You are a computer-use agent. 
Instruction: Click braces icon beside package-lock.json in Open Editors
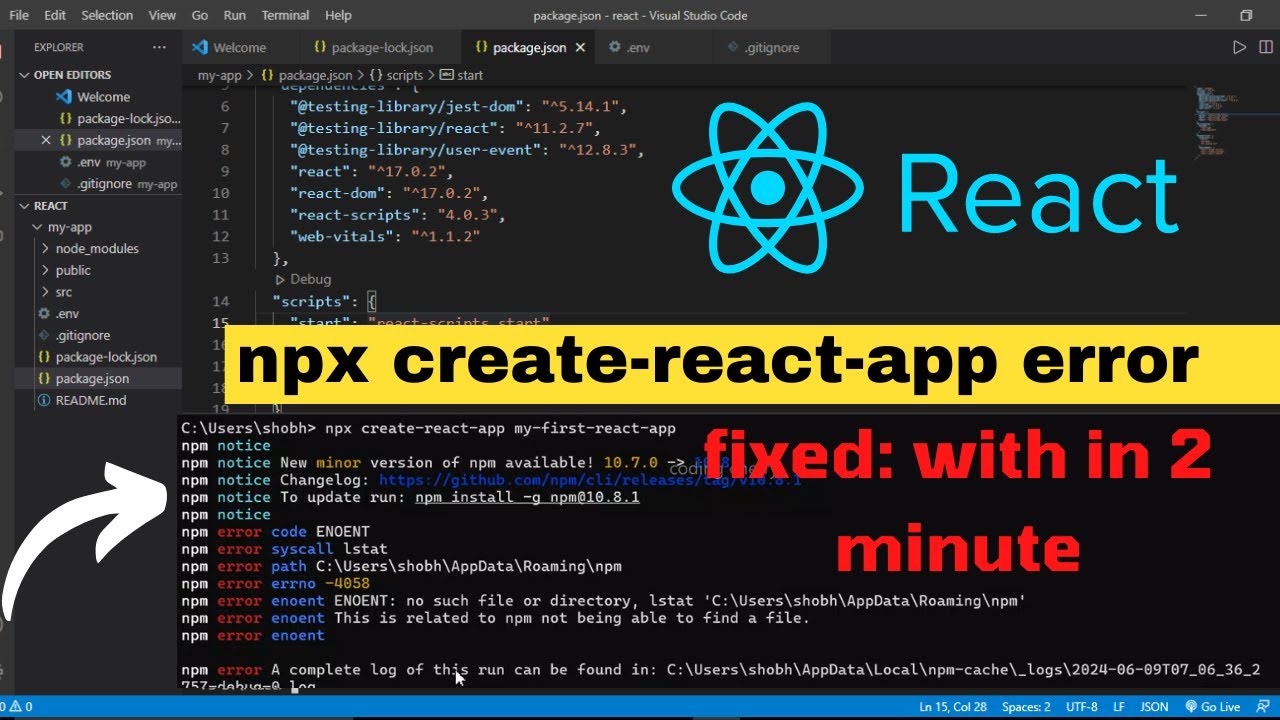tap(65, 119)
